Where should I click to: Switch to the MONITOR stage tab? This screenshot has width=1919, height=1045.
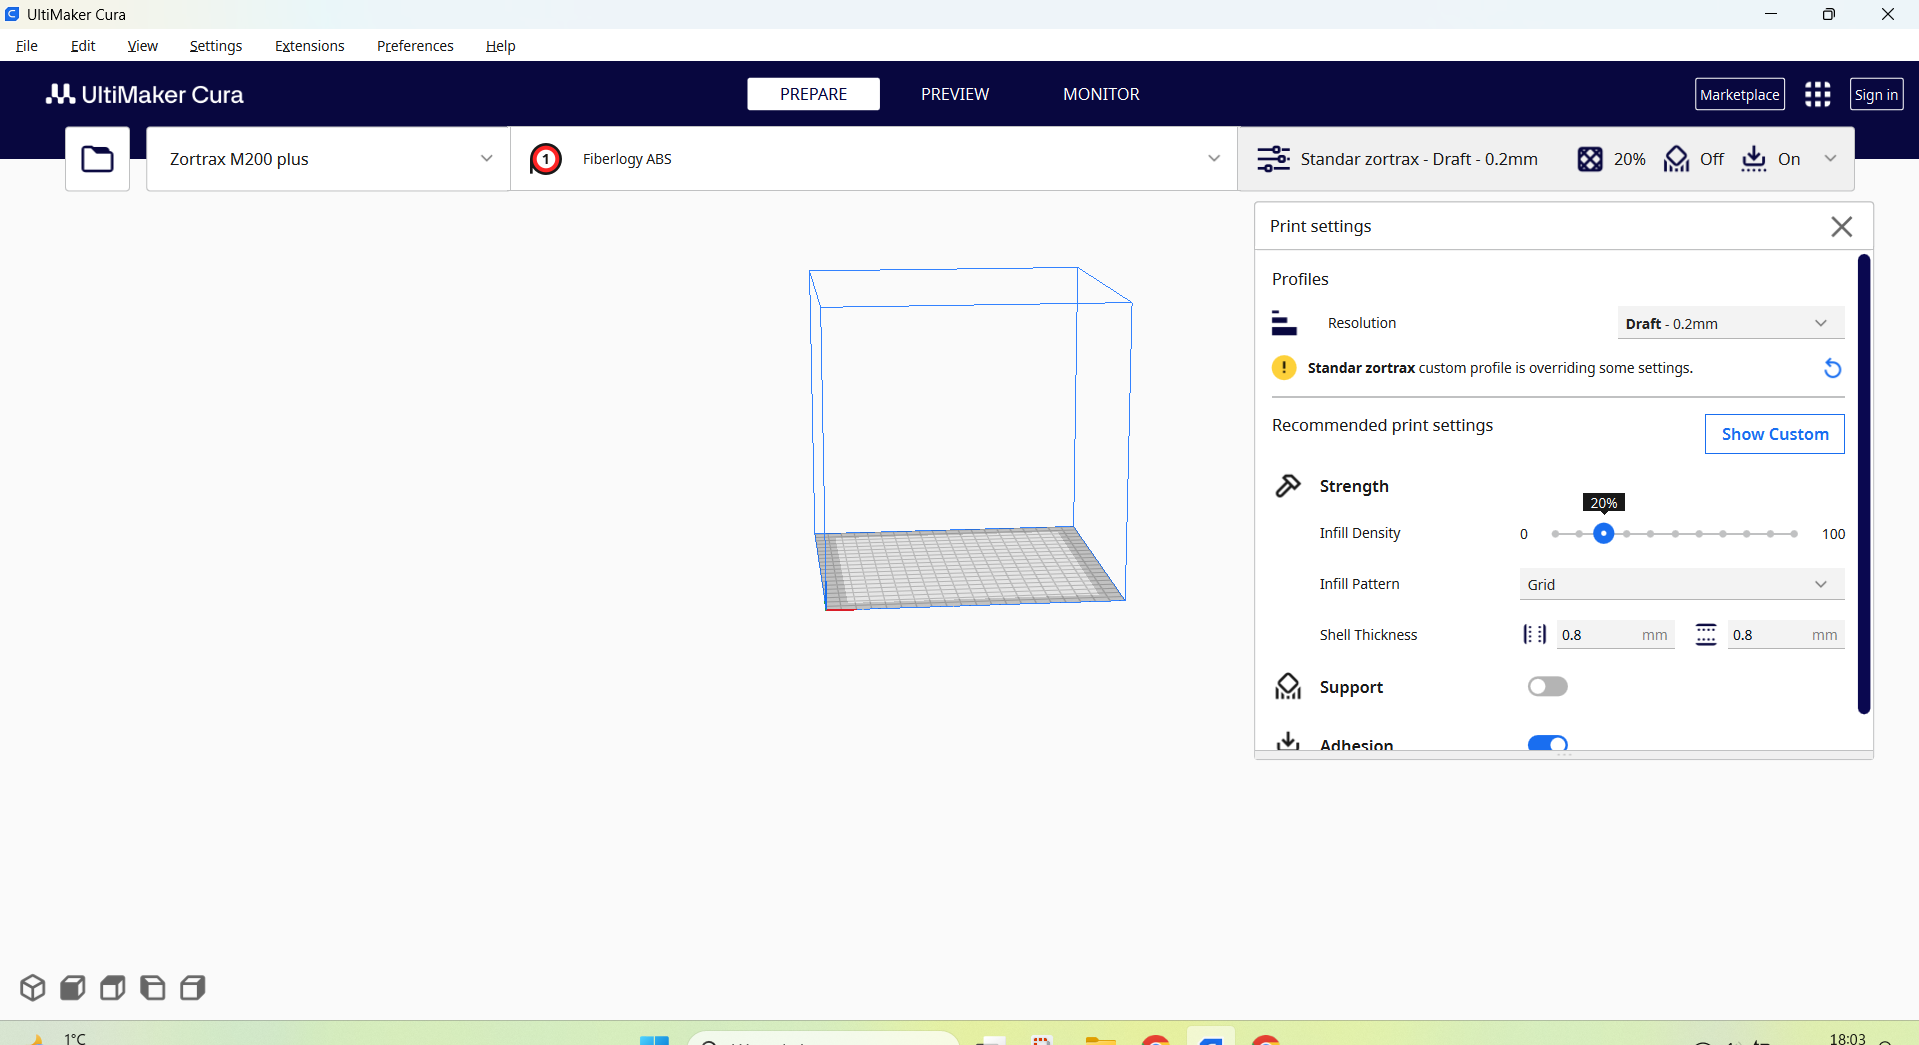click(x=1101, y=94)
